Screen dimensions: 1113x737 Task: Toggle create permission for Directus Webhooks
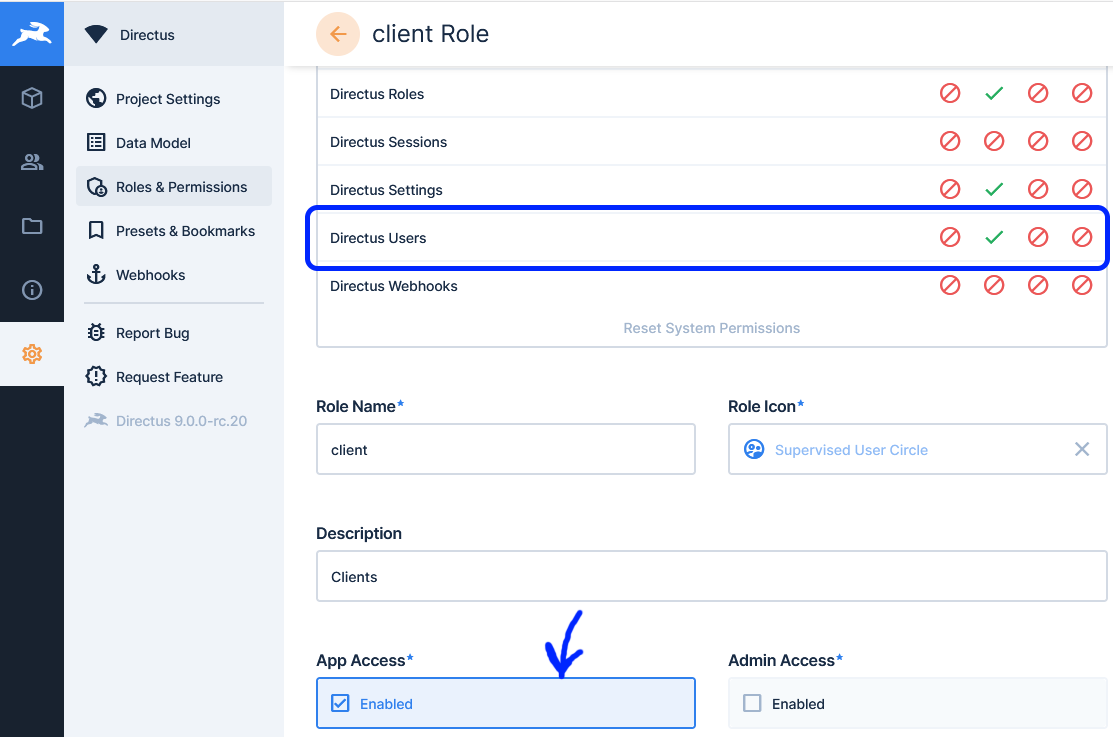point(950,285)
